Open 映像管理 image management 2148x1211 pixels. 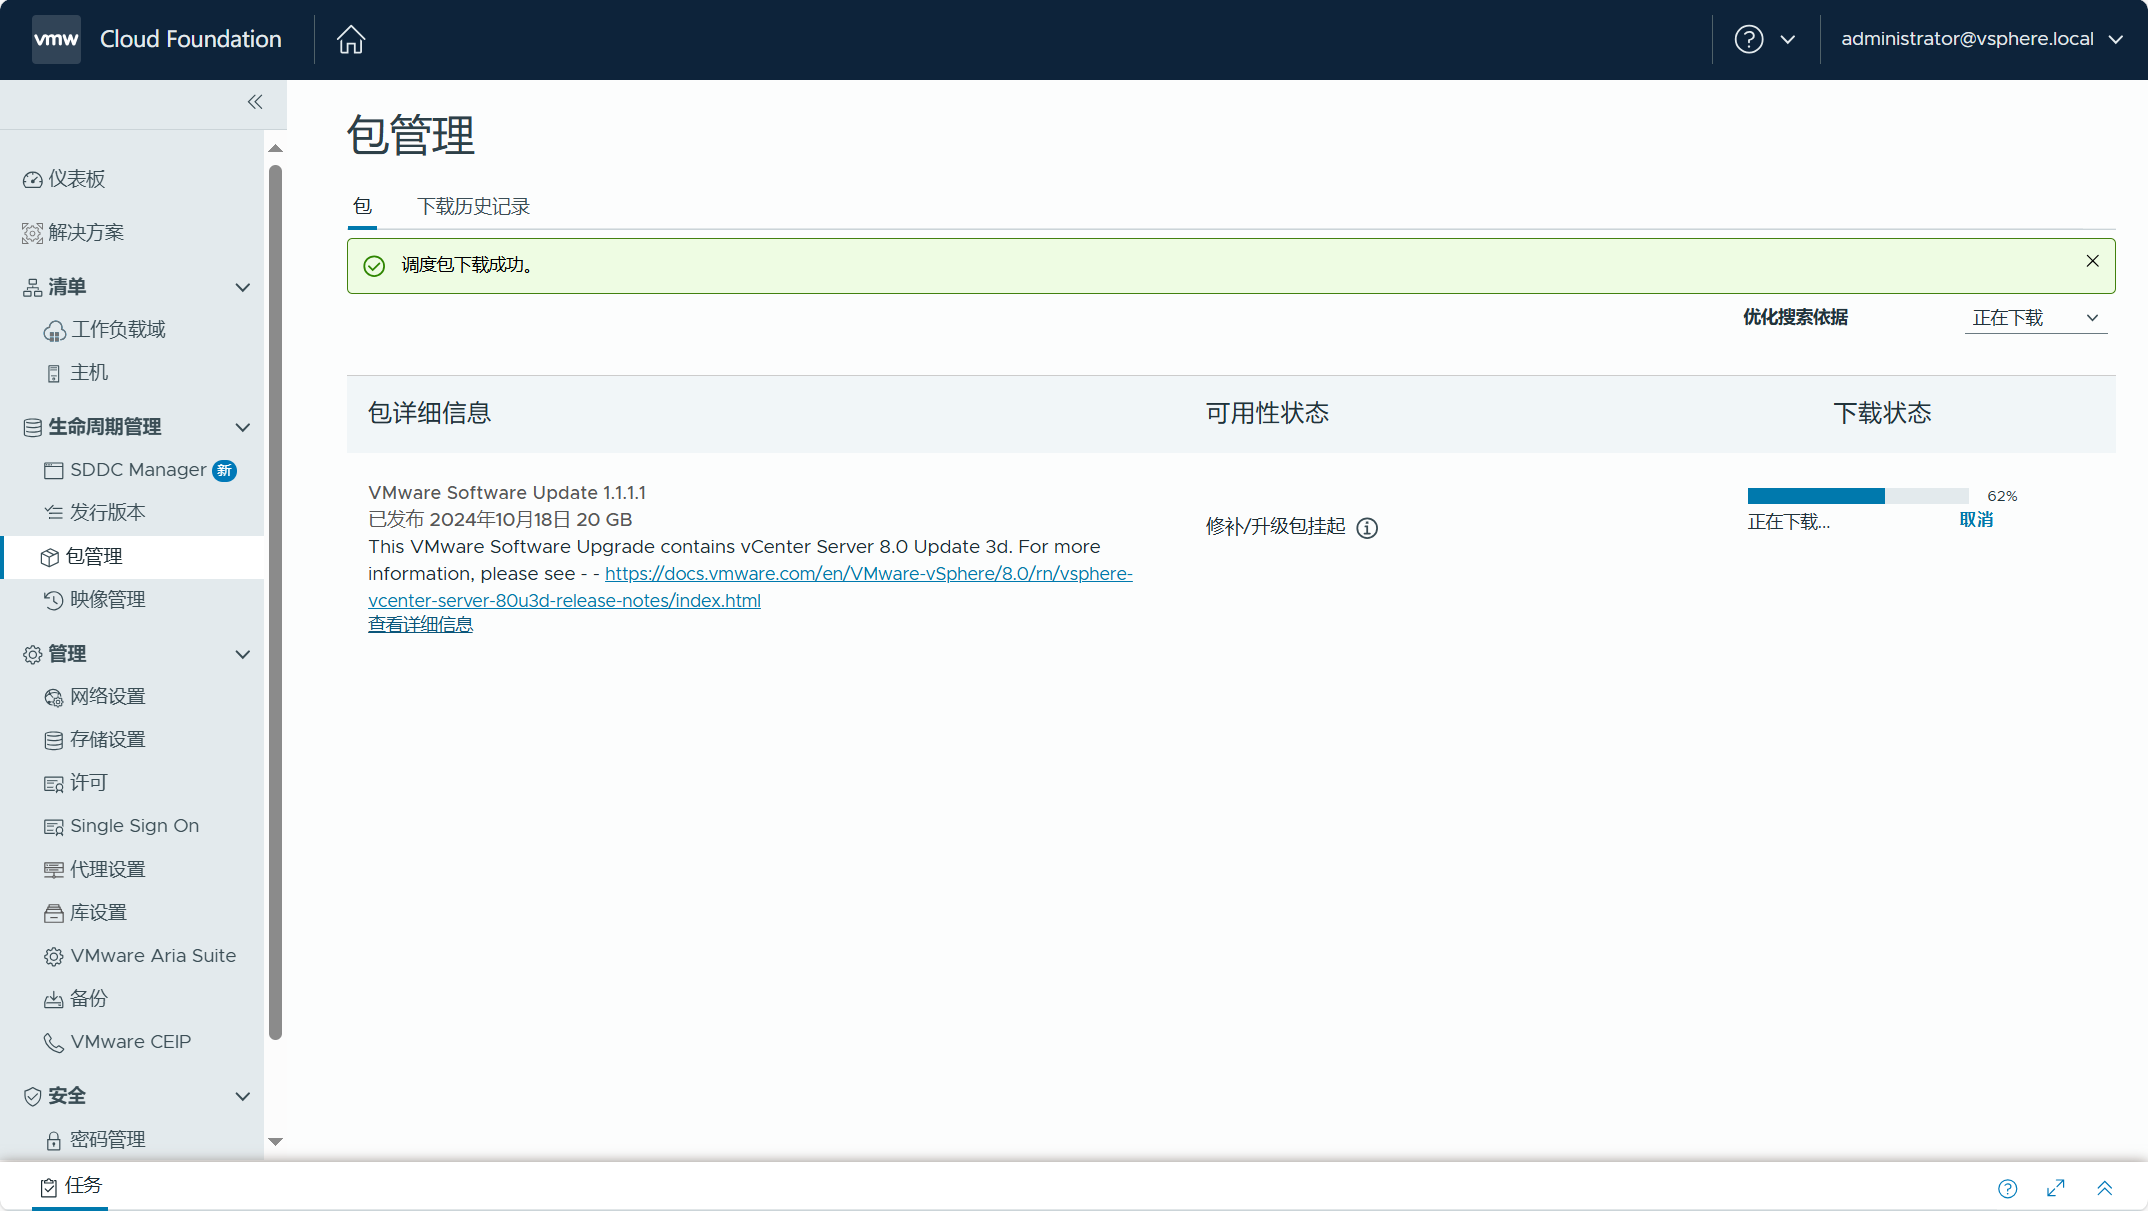tap(96, 600)
